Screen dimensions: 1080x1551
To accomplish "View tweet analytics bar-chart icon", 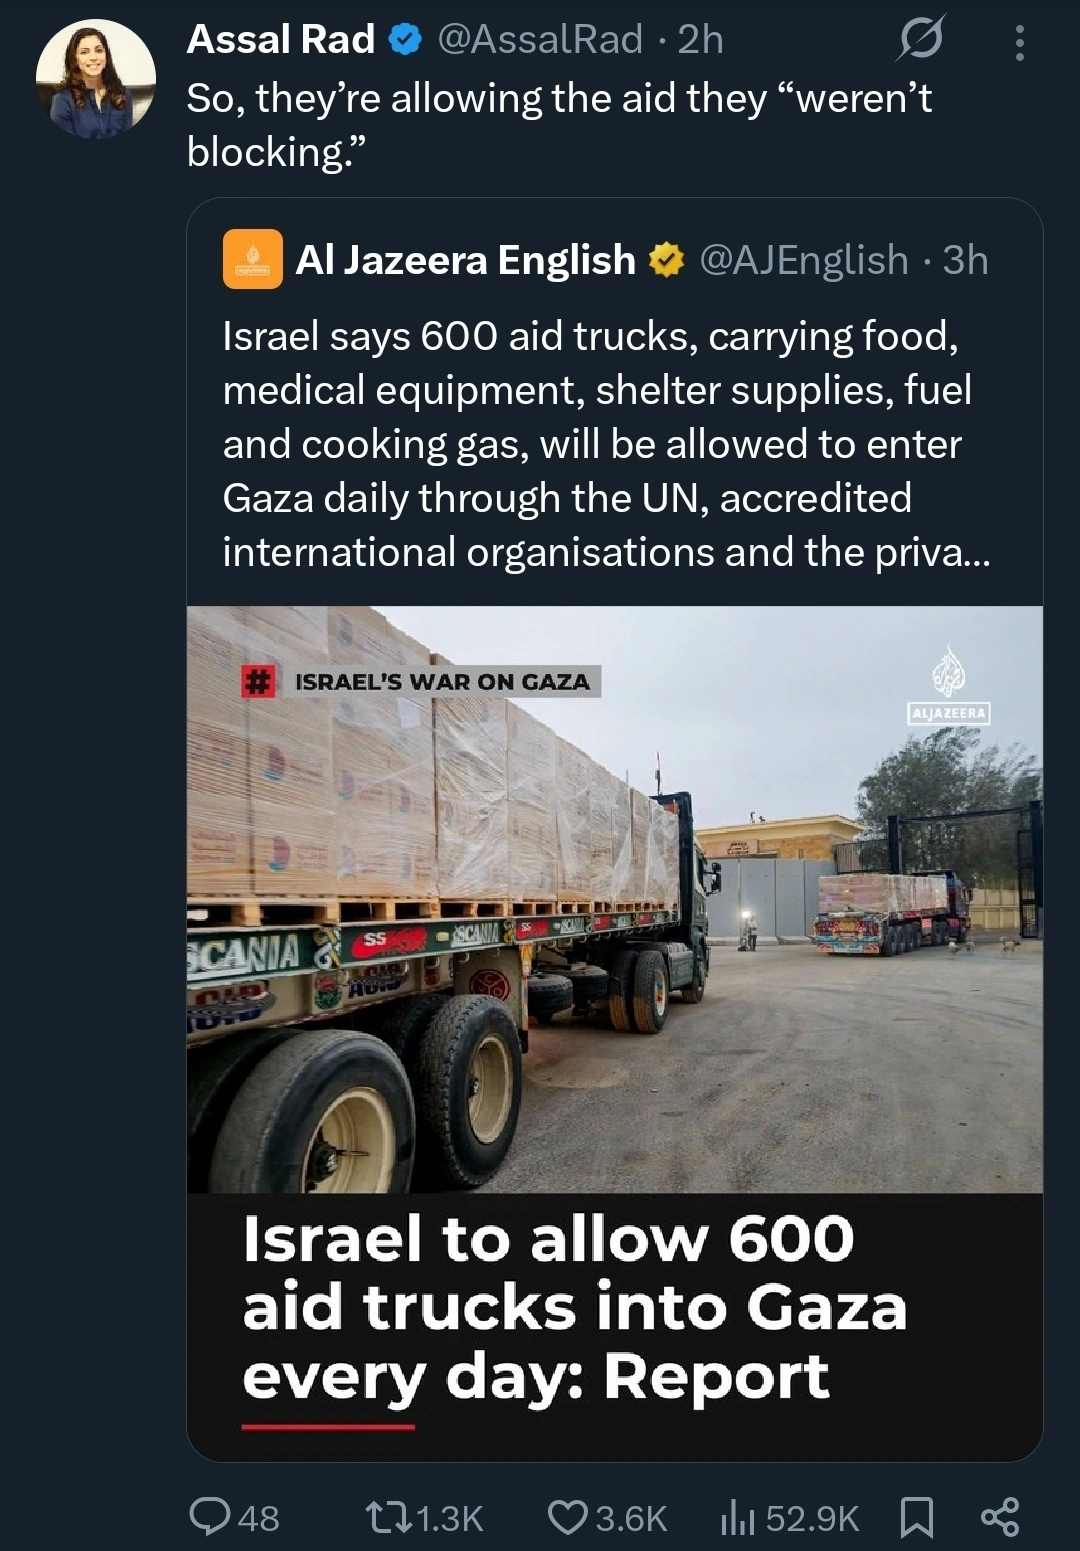I will pyautogui.click(x=738, y=1517).
